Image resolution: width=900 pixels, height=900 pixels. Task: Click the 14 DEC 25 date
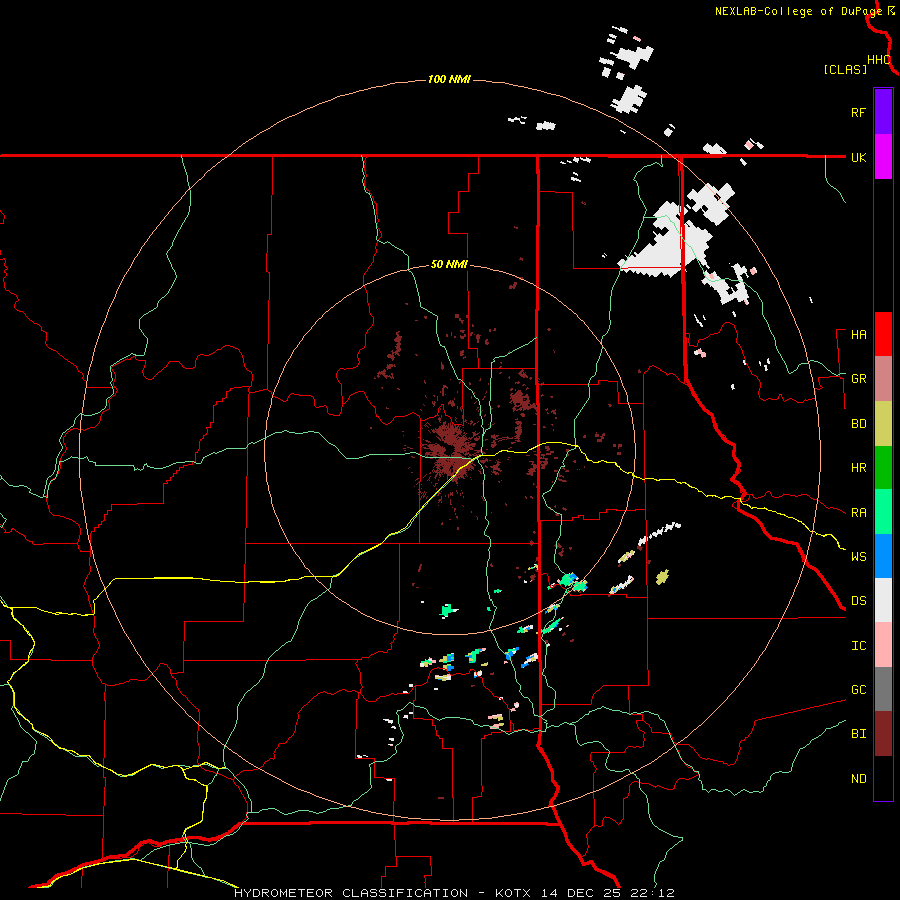pyautogui.click(x=579, y=893)
